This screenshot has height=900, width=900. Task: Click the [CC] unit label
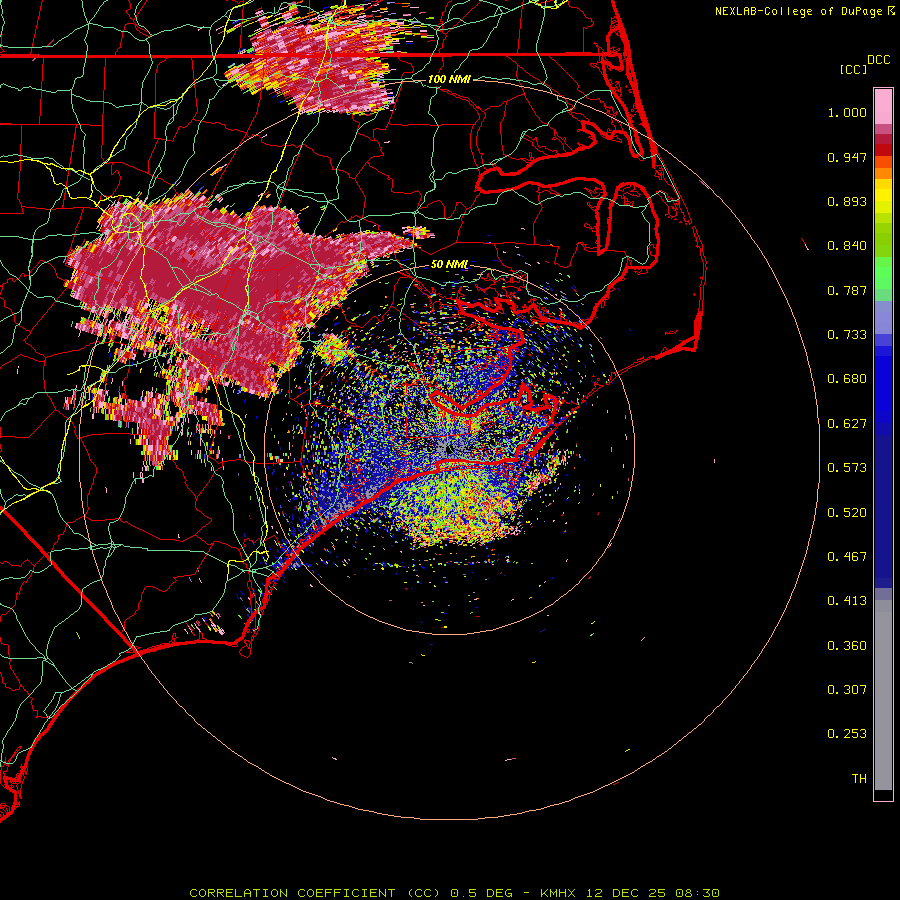click(x=853, y=69)
